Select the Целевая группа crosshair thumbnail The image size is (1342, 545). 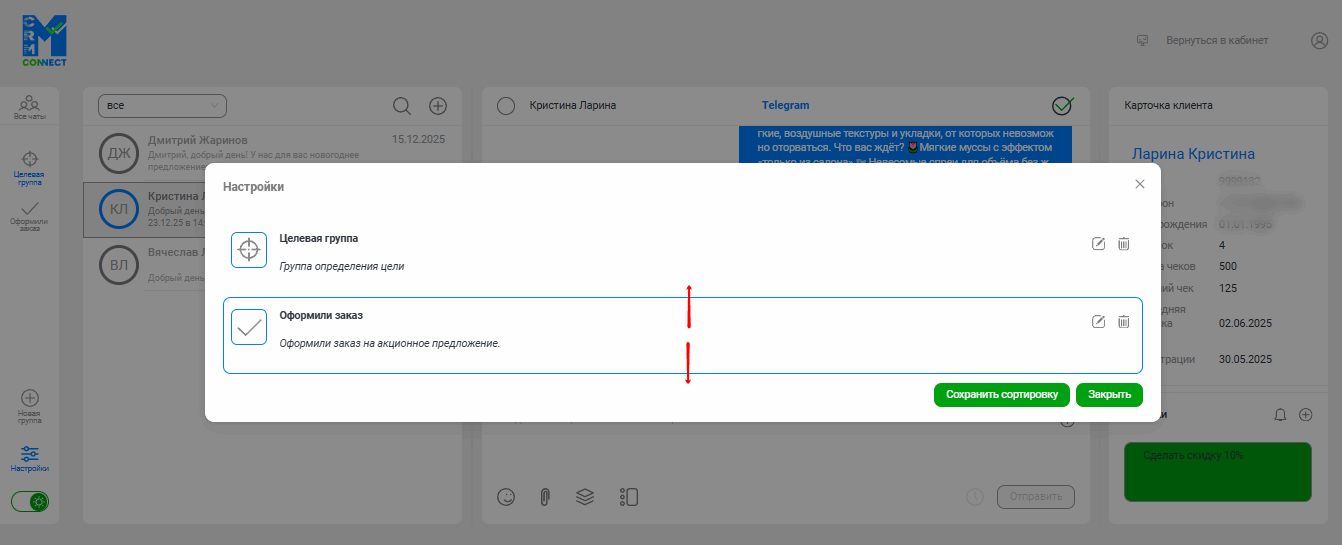pyautogui.click(x=249, y=250)
